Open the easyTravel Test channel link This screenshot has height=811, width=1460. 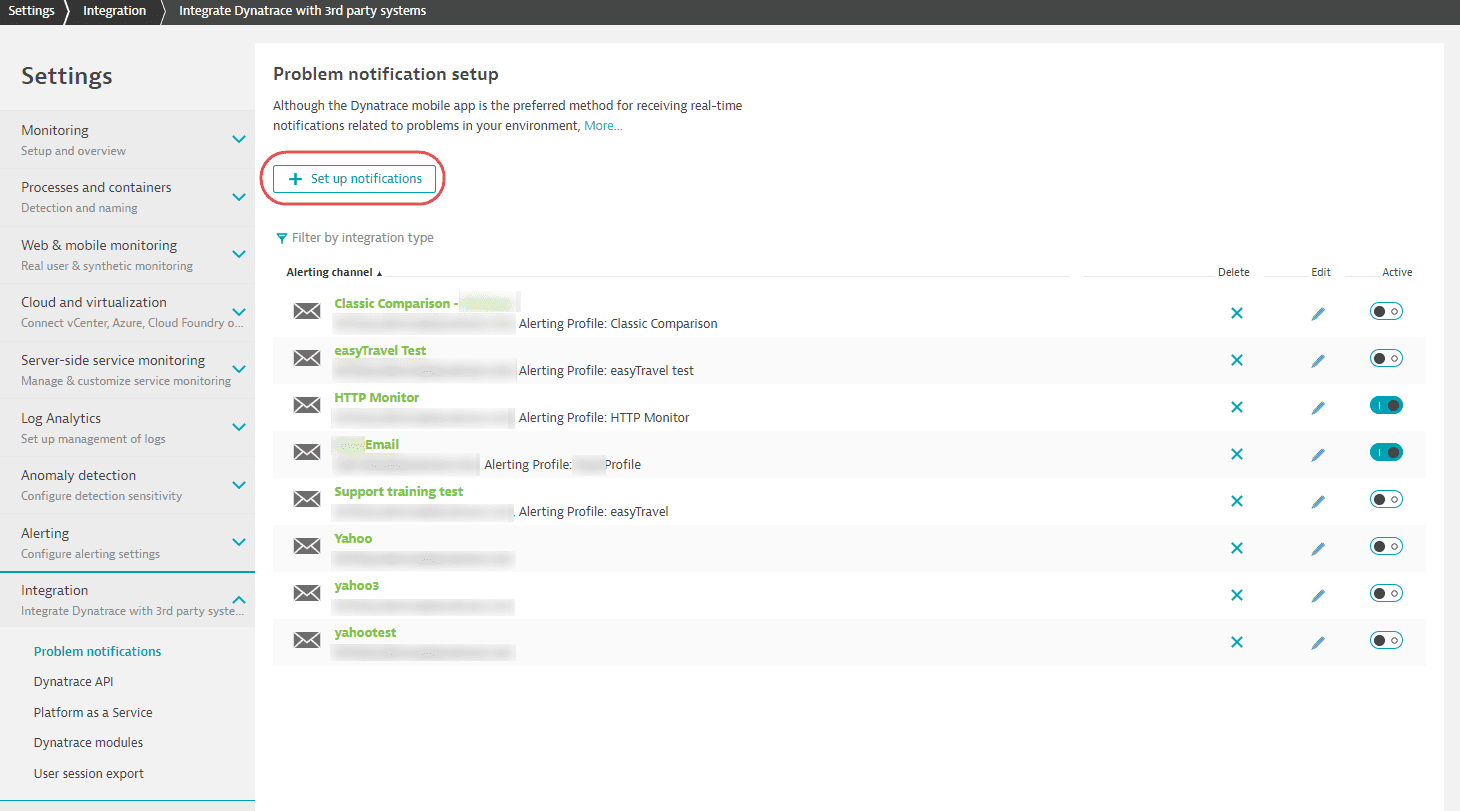click(380, 351)
